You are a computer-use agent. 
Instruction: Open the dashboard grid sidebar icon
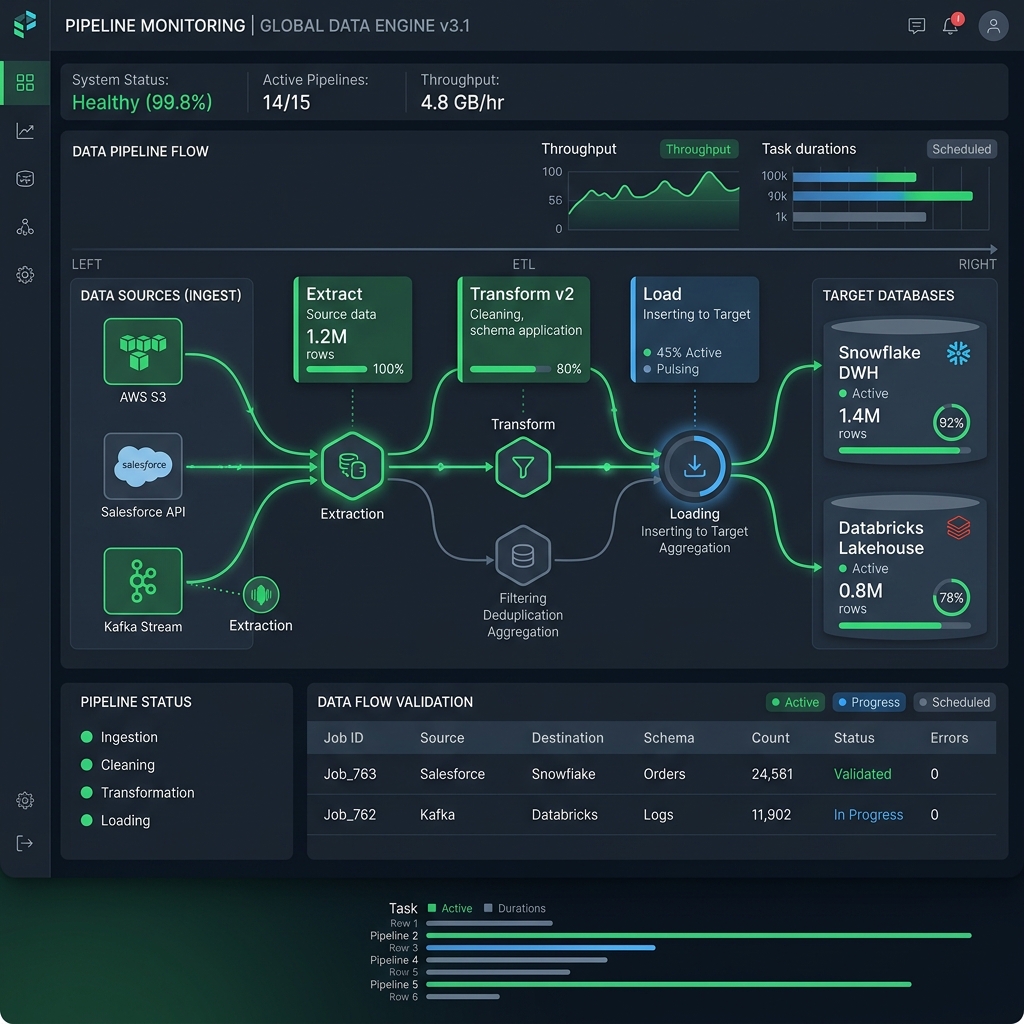coord(25,82)
